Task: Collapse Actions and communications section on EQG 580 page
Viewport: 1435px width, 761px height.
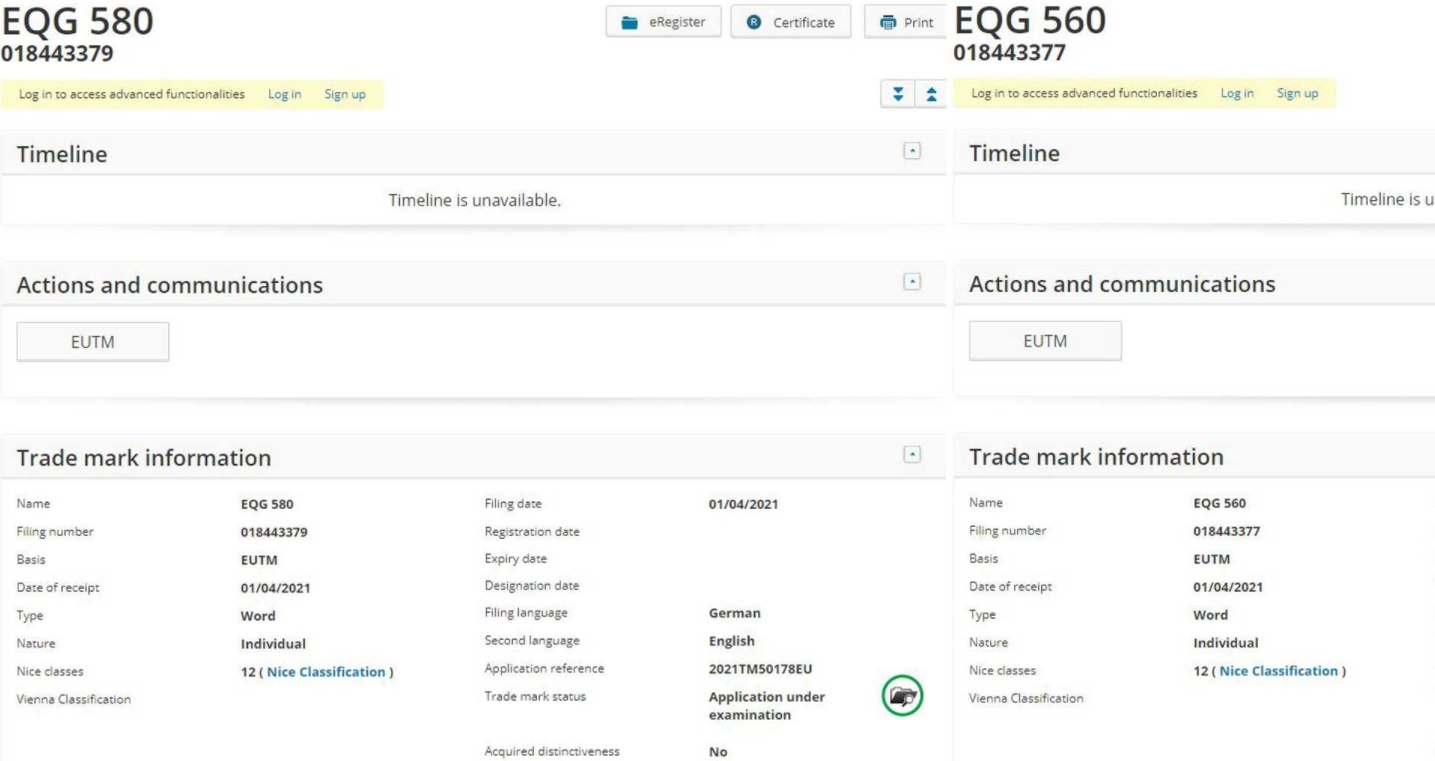Action: [911, 281]
